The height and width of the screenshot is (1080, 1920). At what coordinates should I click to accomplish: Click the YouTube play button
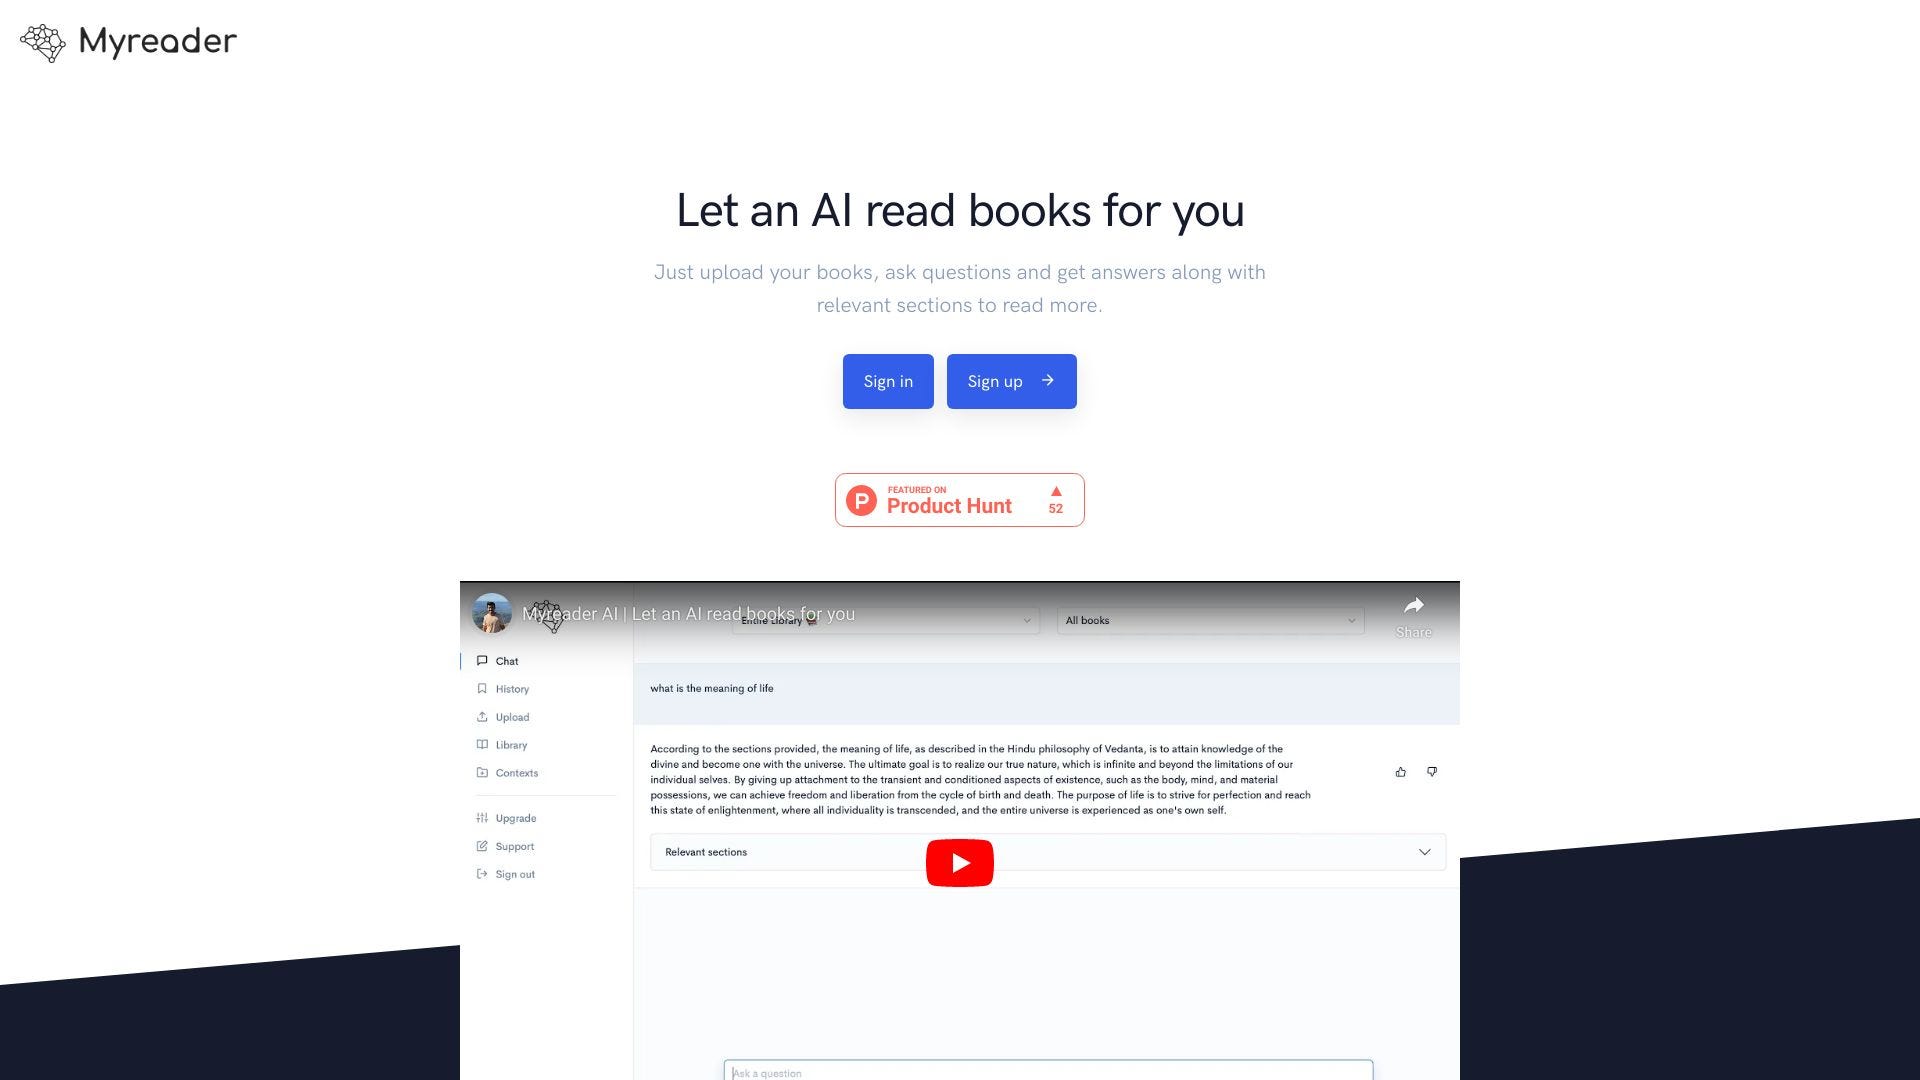click(x=959, y=862)
